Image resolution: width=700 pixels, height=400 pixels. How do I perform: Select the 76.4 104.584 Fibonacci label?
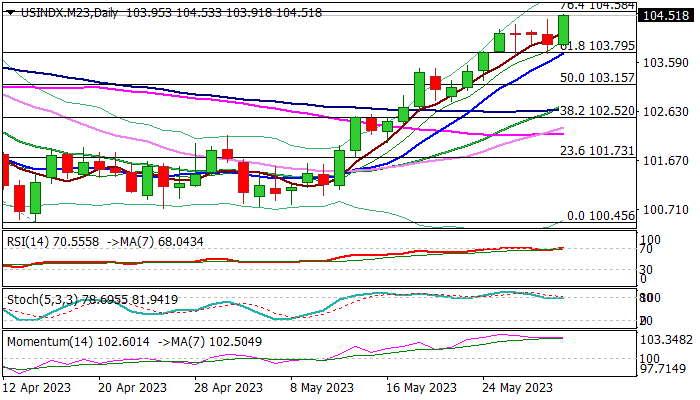tap(597, 5)
